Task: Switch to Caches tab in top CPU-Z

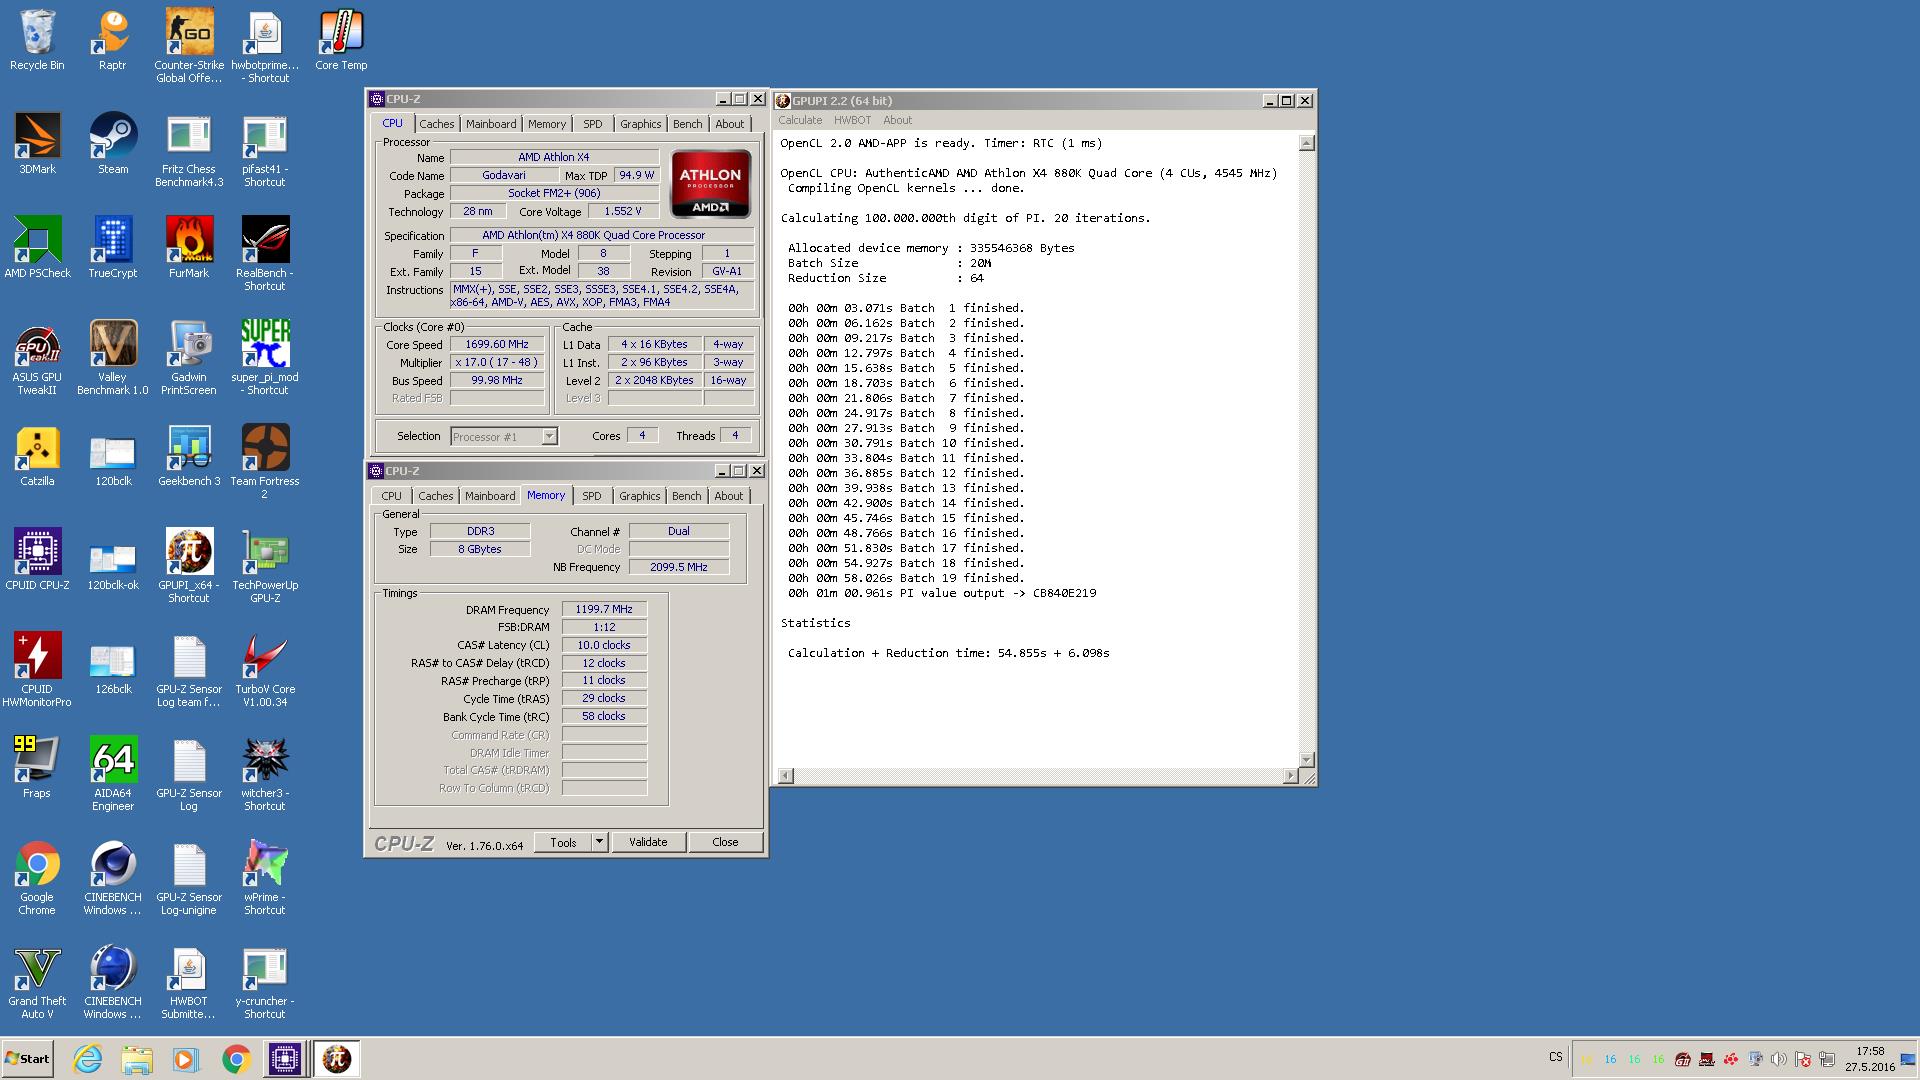Action: point(437,124)
